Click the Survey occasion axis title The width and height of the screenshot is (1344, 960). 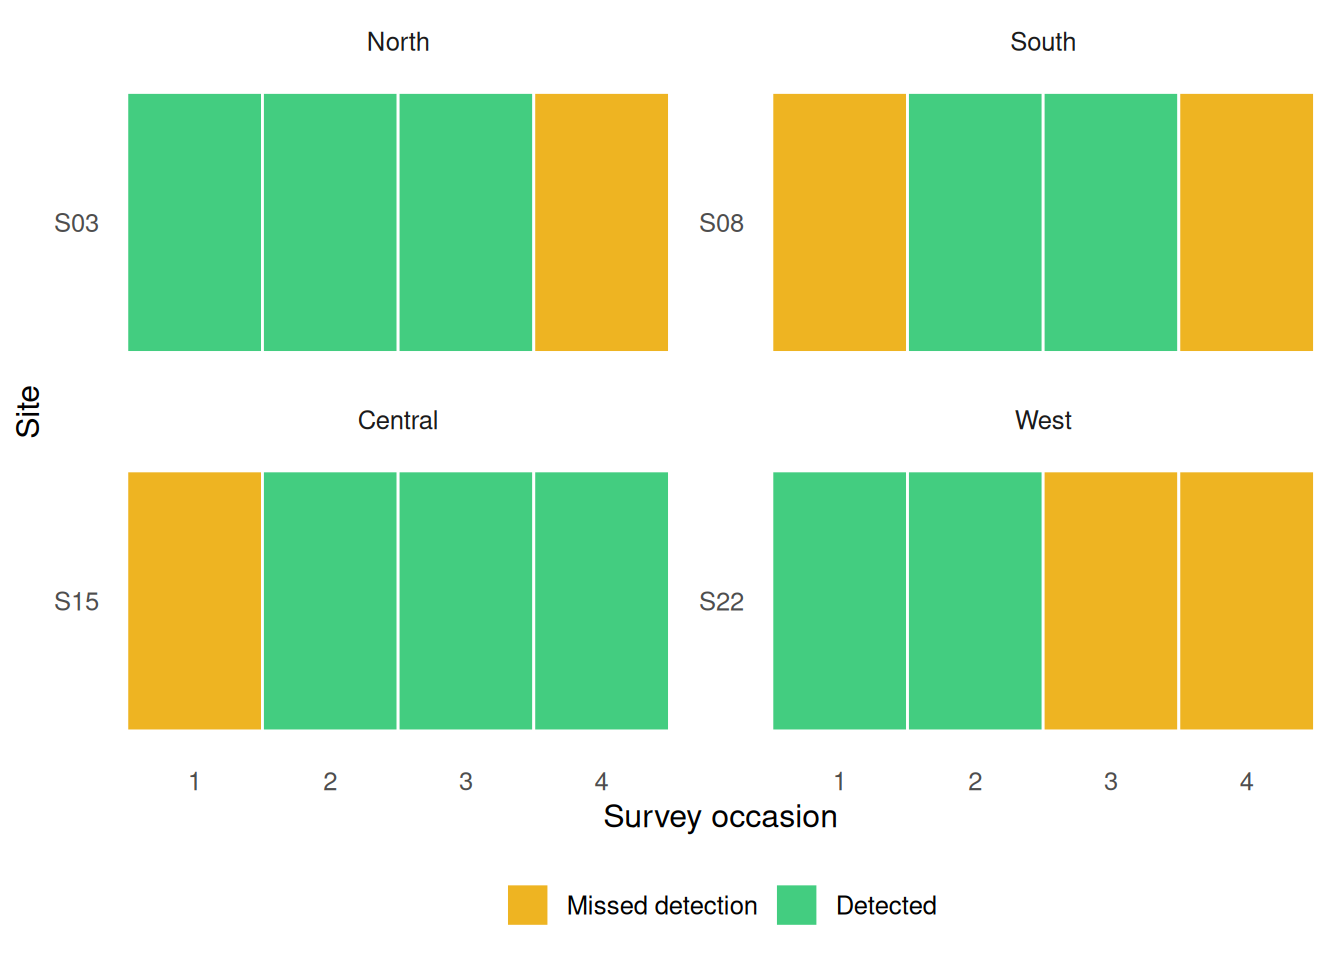pos(720,817)
